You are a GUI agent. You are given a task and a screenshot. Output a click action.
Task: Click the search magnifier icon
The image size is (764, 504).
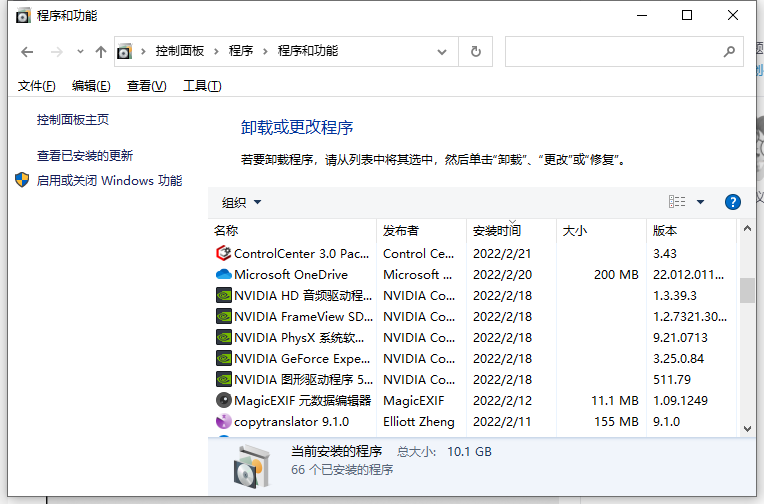(729, 51)
